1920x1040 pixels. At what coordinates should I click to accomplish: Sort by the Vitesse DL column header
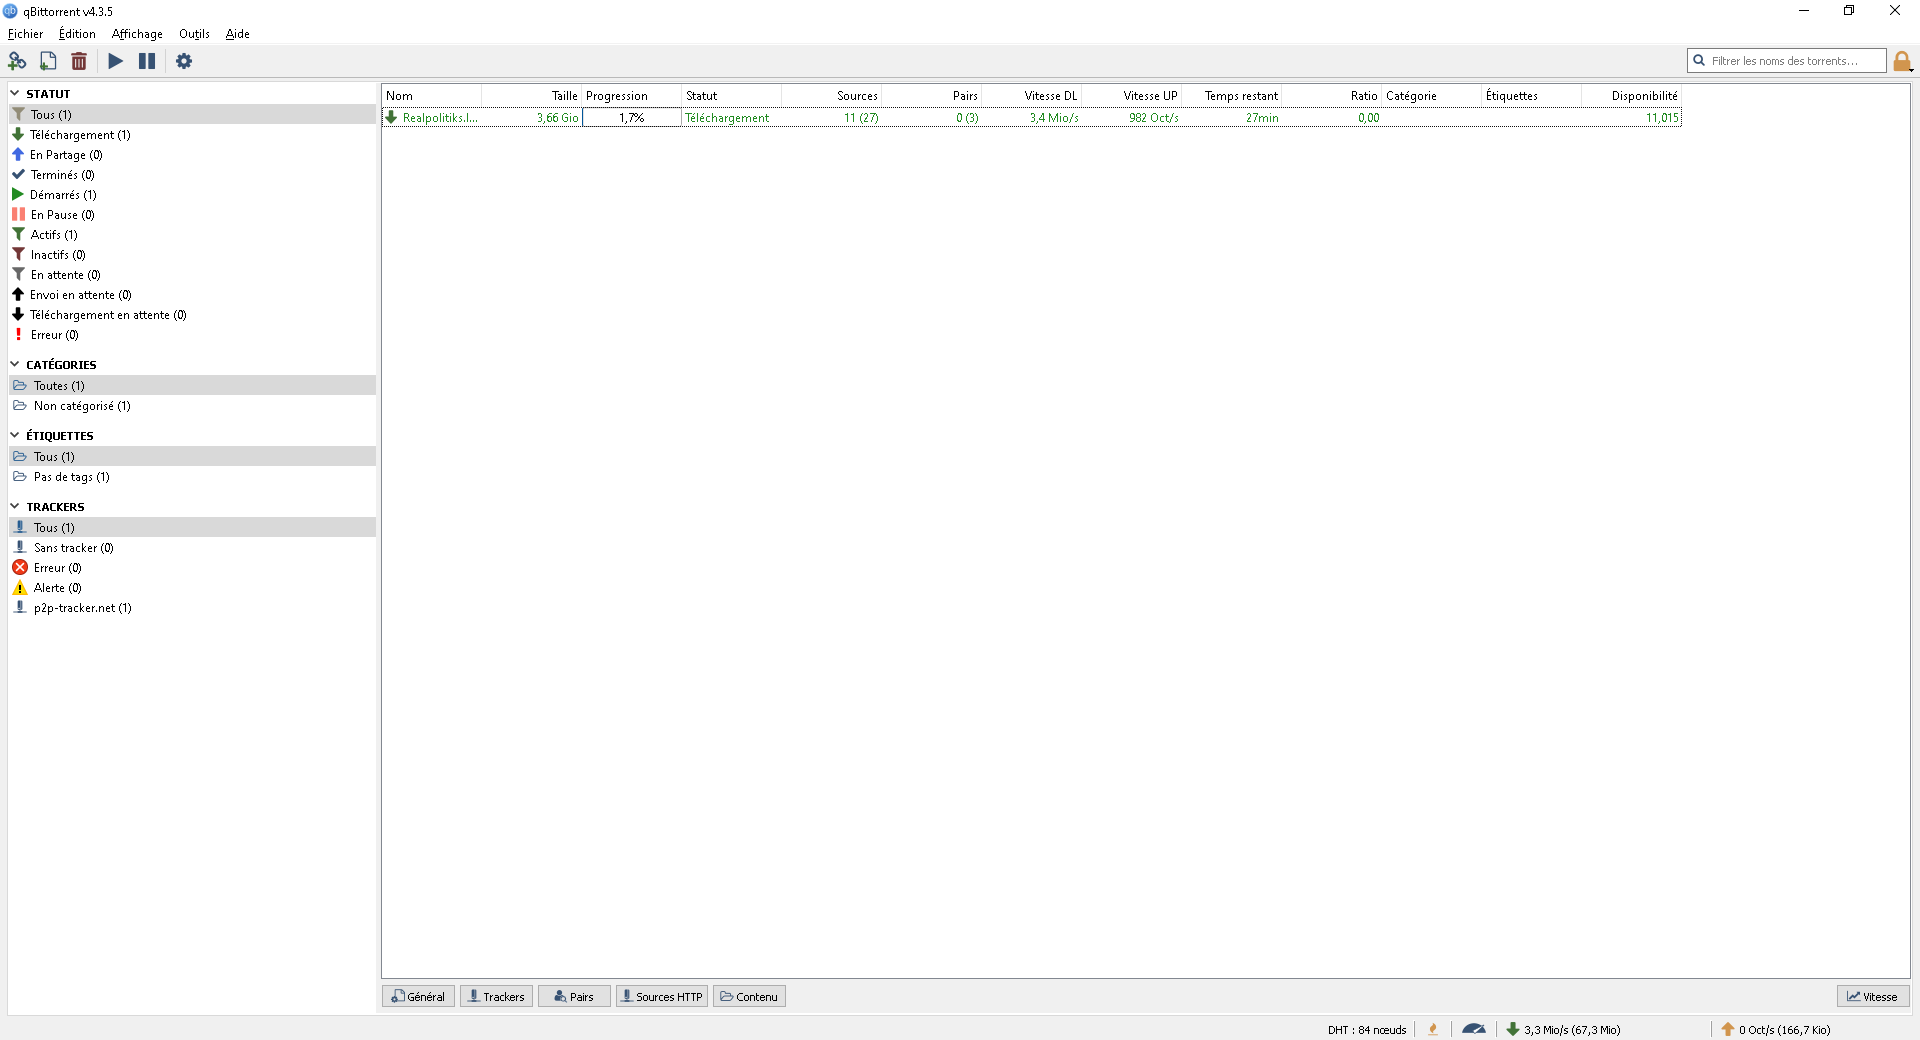pyautogui.click(x=1032, y=96)
